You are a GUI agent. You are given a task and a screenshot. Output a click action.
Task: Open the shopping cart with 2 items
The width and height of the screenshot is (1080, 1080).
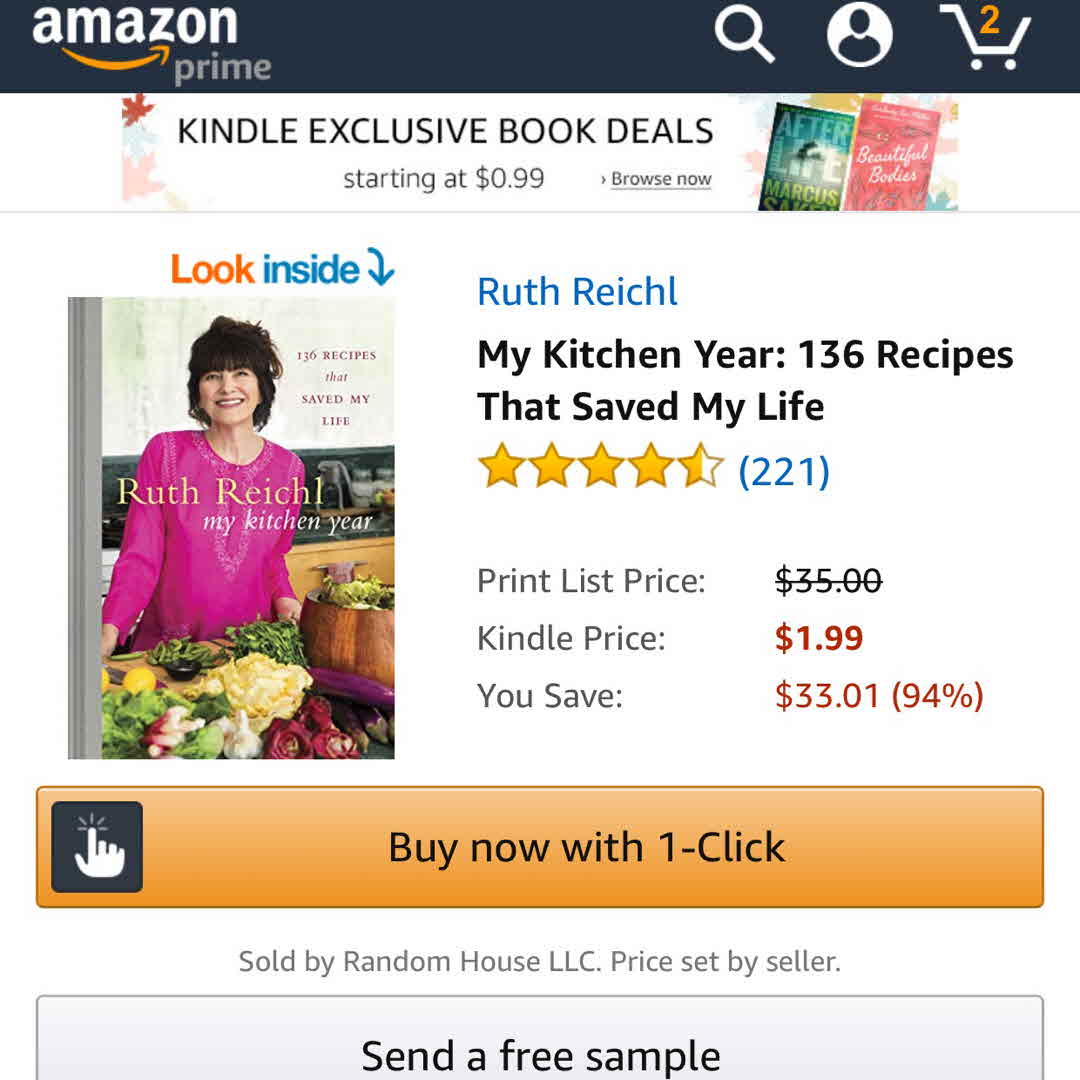986,37
